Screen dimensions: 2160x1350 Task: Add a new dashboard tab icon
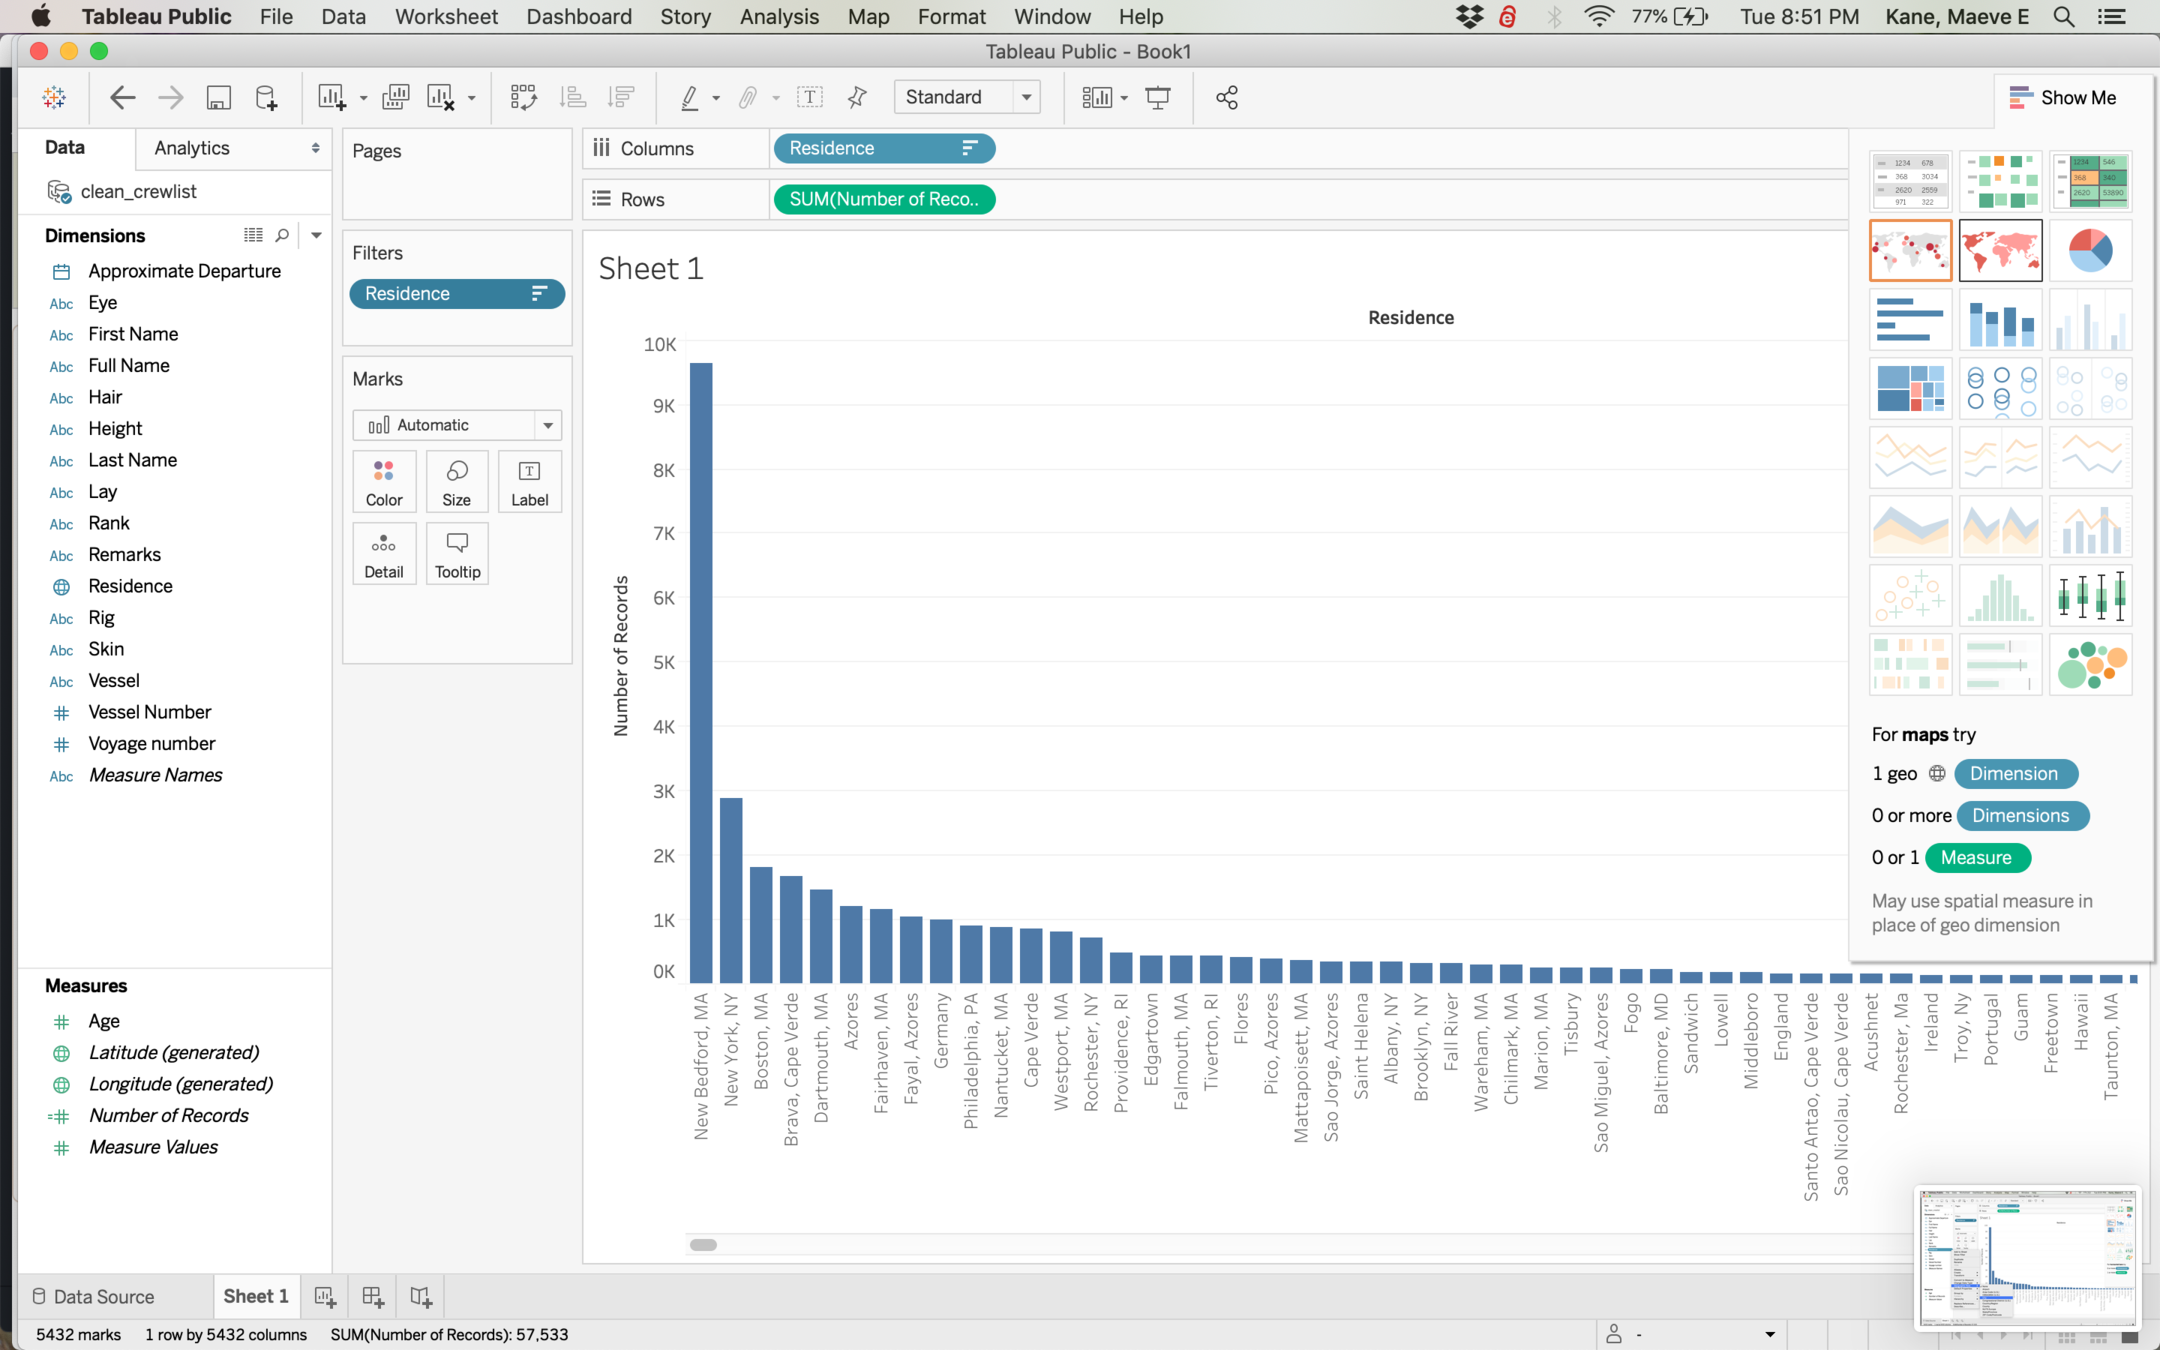point(373,1296)
